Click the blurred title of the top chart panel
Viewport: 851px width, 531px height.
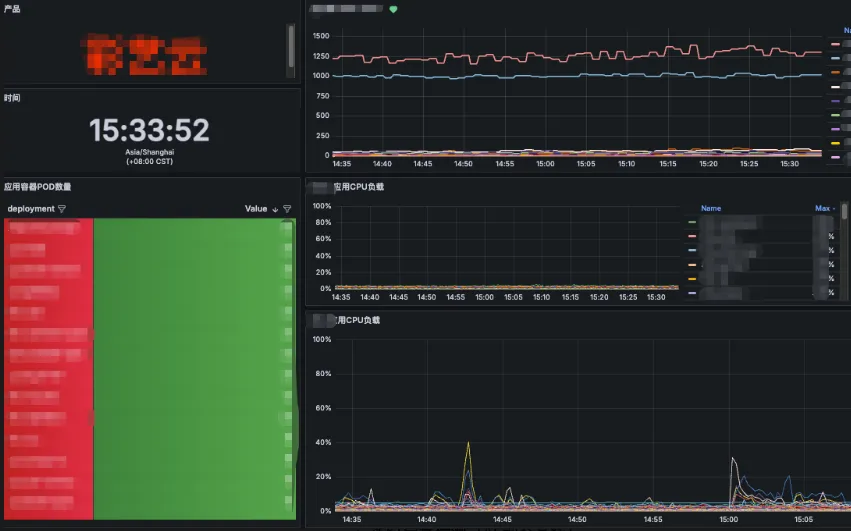coord(347,9)
